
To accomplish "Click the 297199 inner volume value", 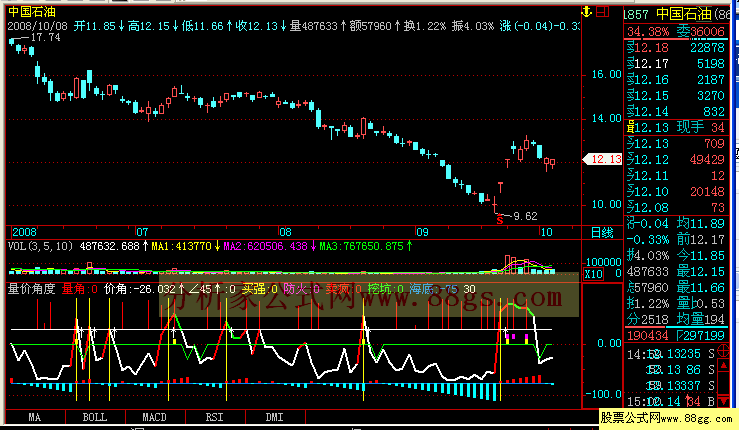I will (700, 336).
